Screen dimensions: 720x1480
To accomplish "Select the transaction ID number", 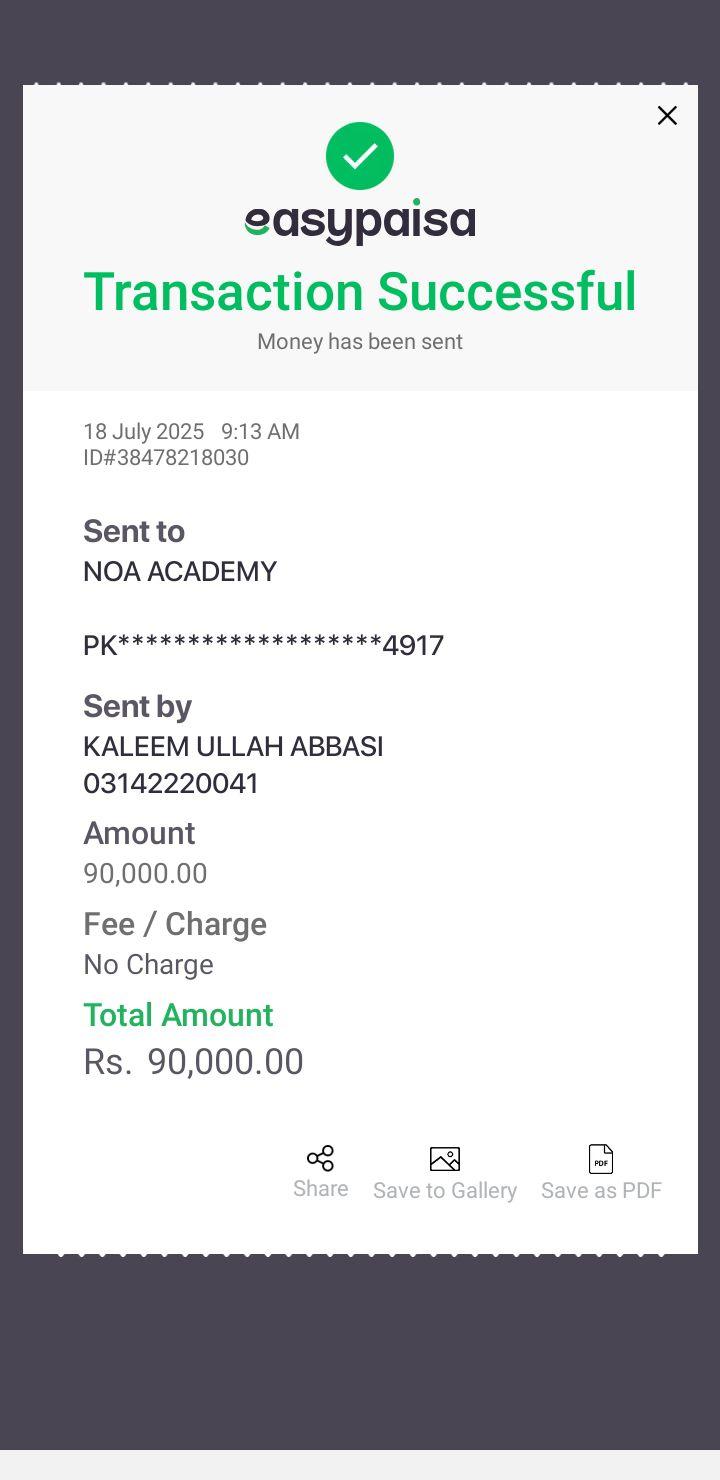I will [x=166, y=458].
